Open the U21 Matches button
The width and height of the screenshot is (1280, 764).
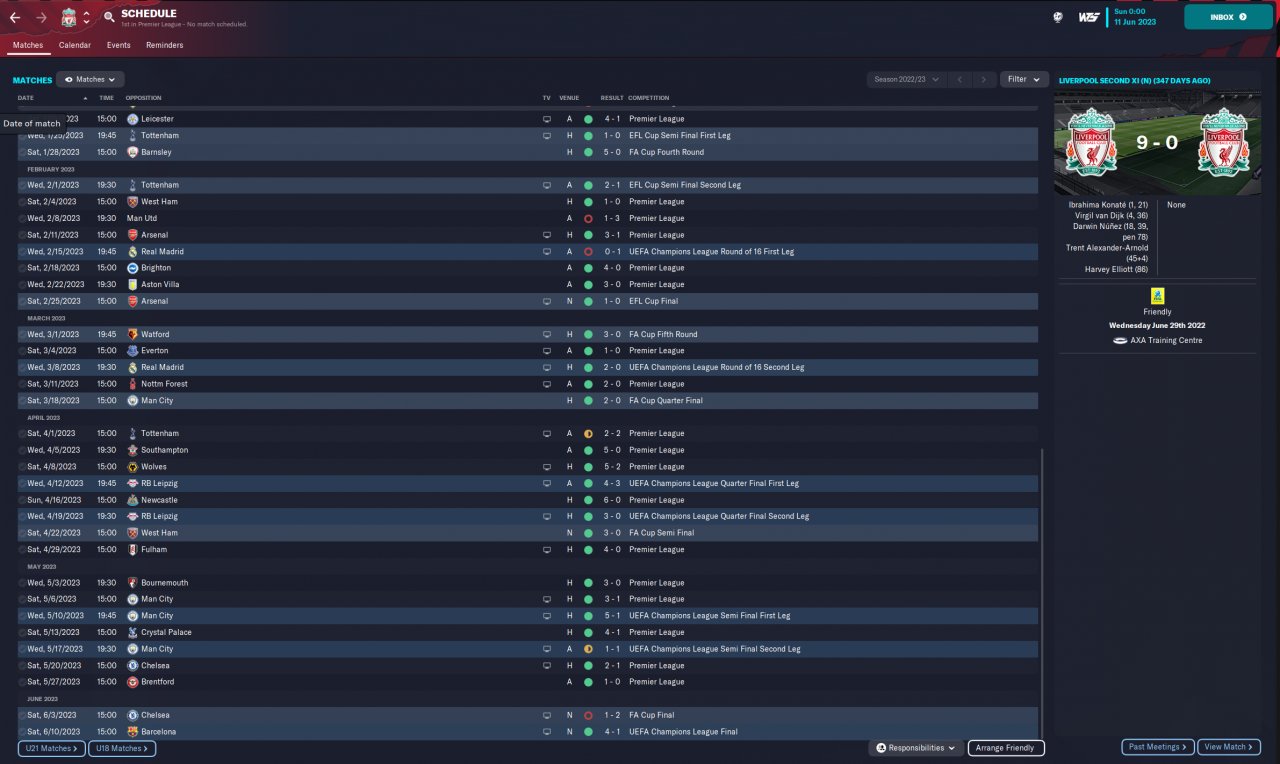(x=51, y=748)
